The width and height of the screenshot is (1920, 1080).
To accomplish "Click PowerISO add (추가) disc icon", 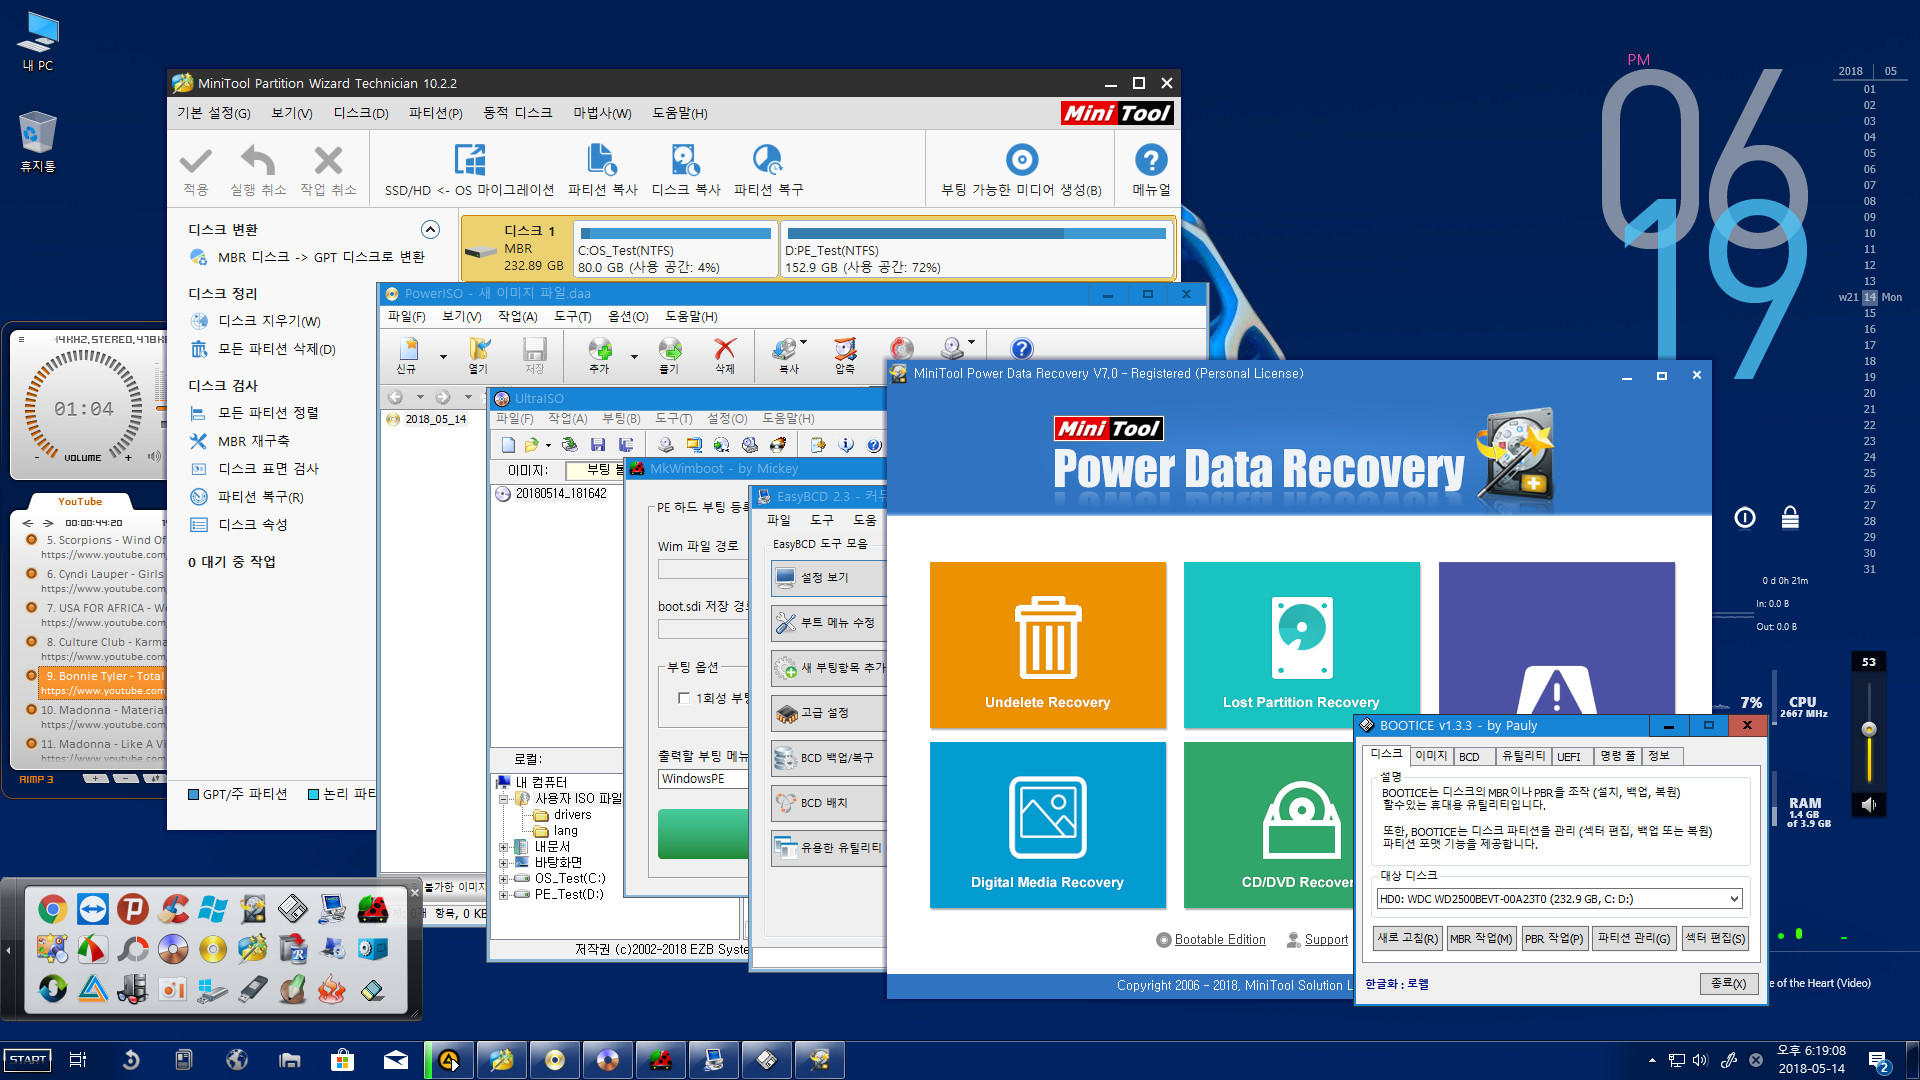I will (x=600, y=349).
